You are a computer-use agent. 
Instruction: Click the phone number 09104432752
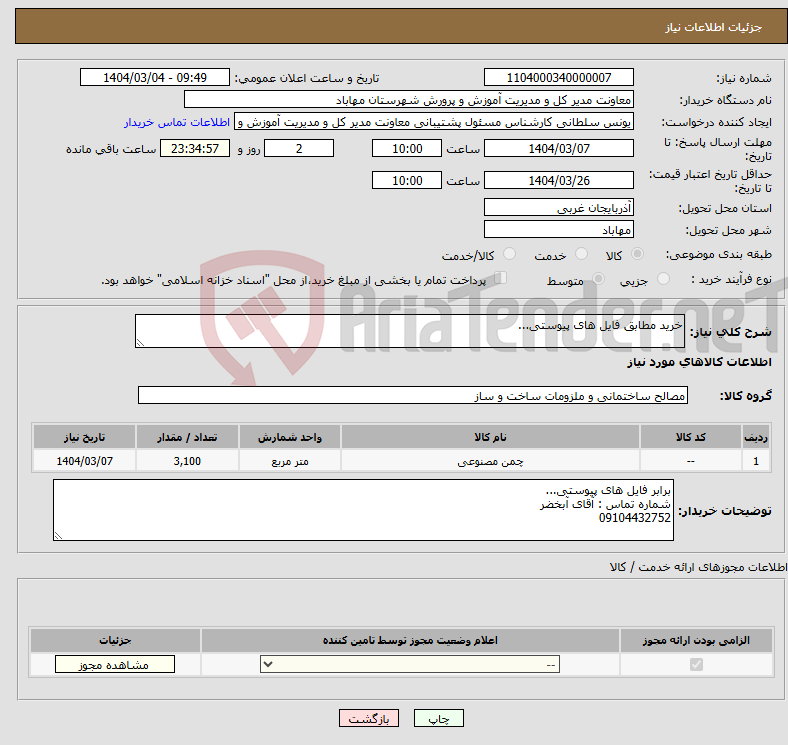click(635, 518)
